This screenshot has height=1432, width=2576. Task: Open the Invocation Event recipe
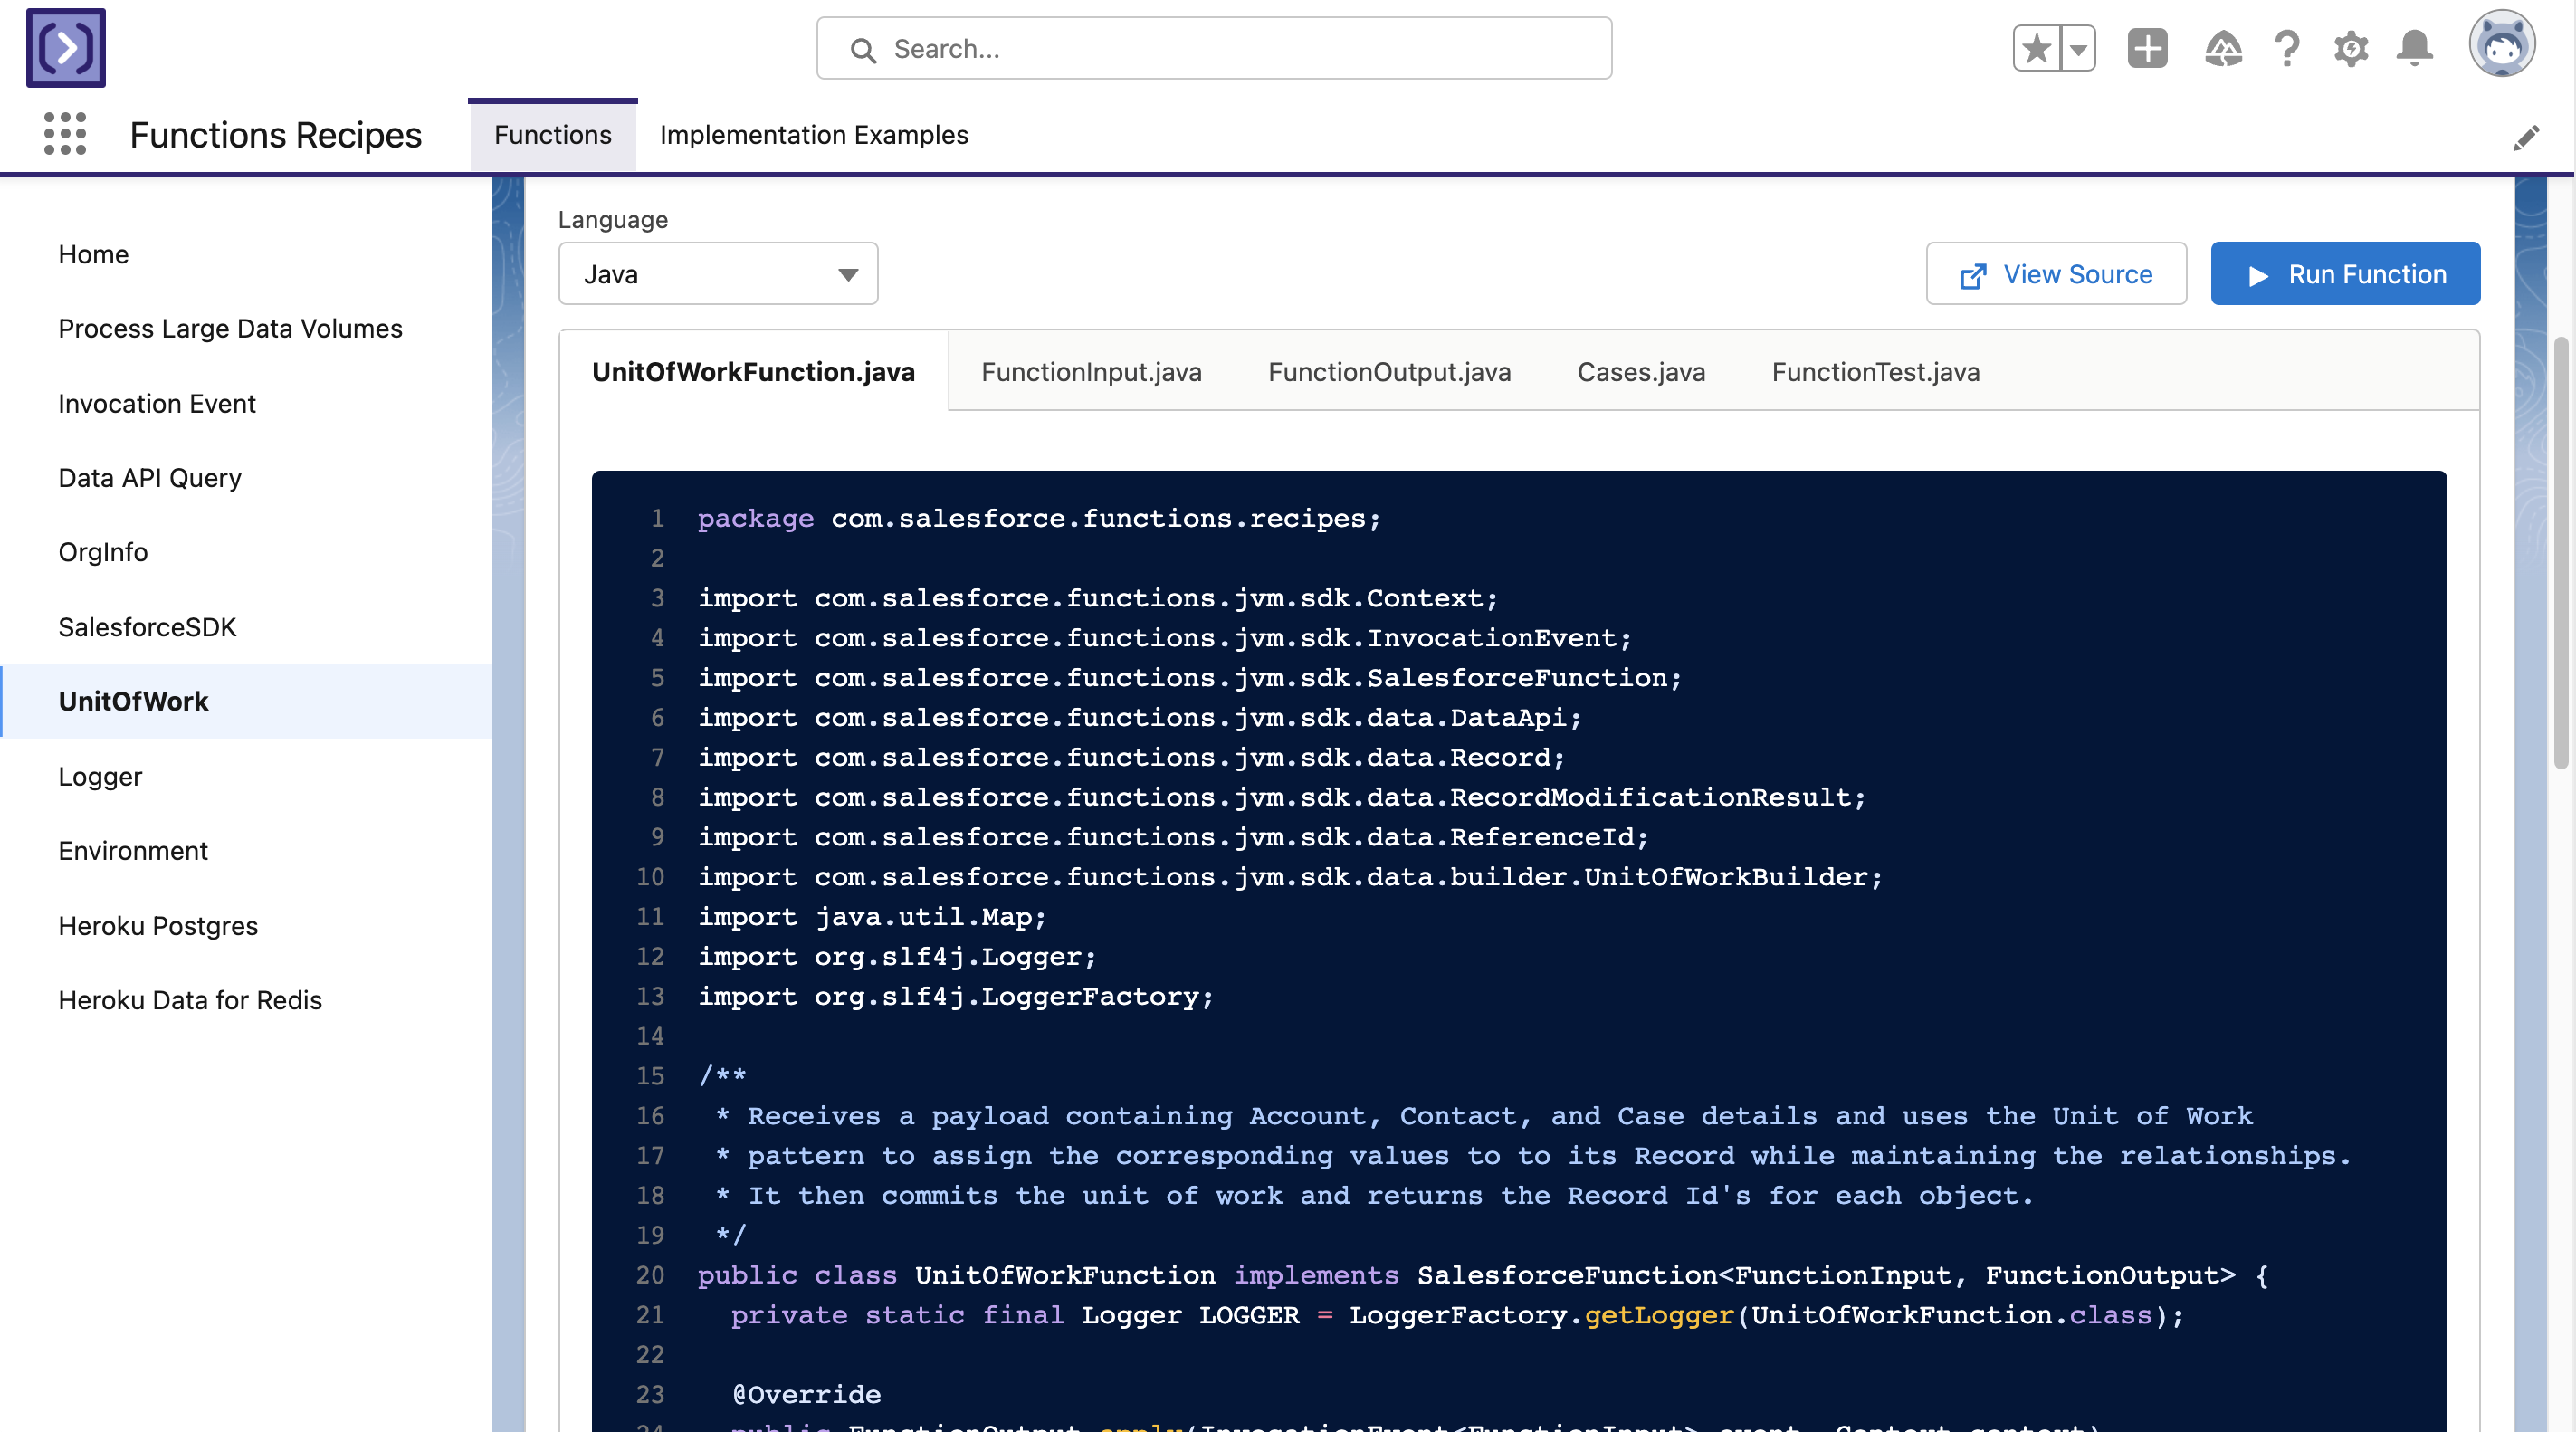coord(246,403)
